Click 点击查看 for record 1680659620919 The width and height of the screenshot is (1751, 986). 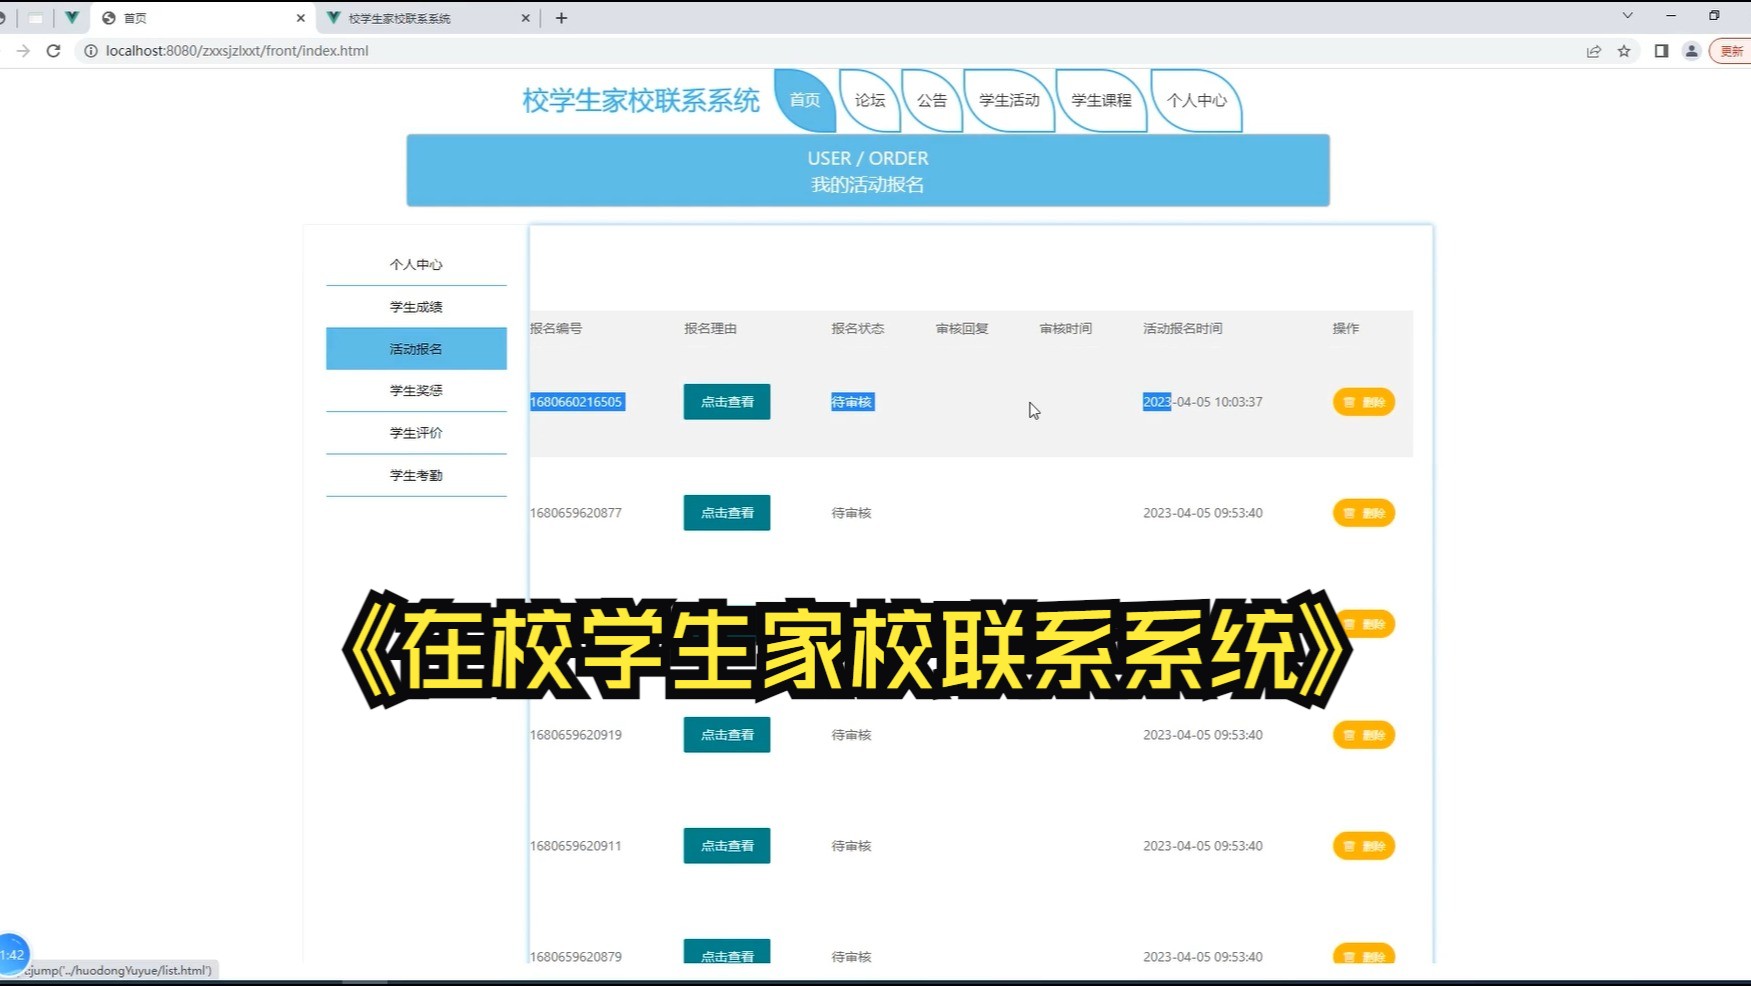coord(727,735)
